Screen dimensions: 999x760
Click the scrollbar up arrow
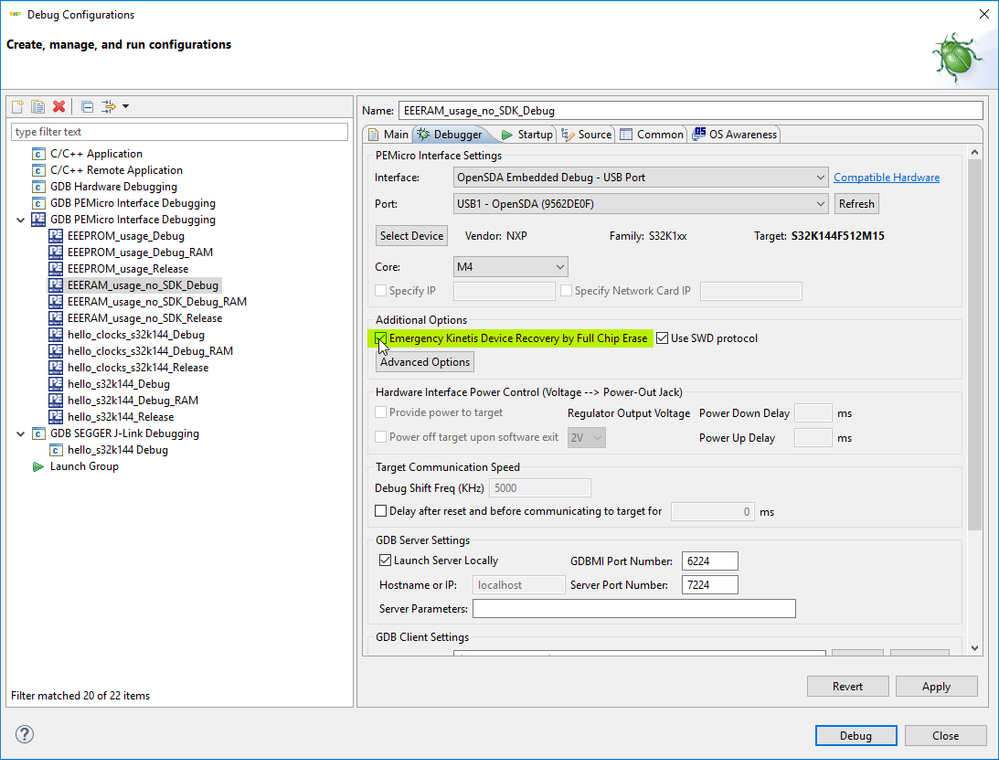(x=974, y=152)
